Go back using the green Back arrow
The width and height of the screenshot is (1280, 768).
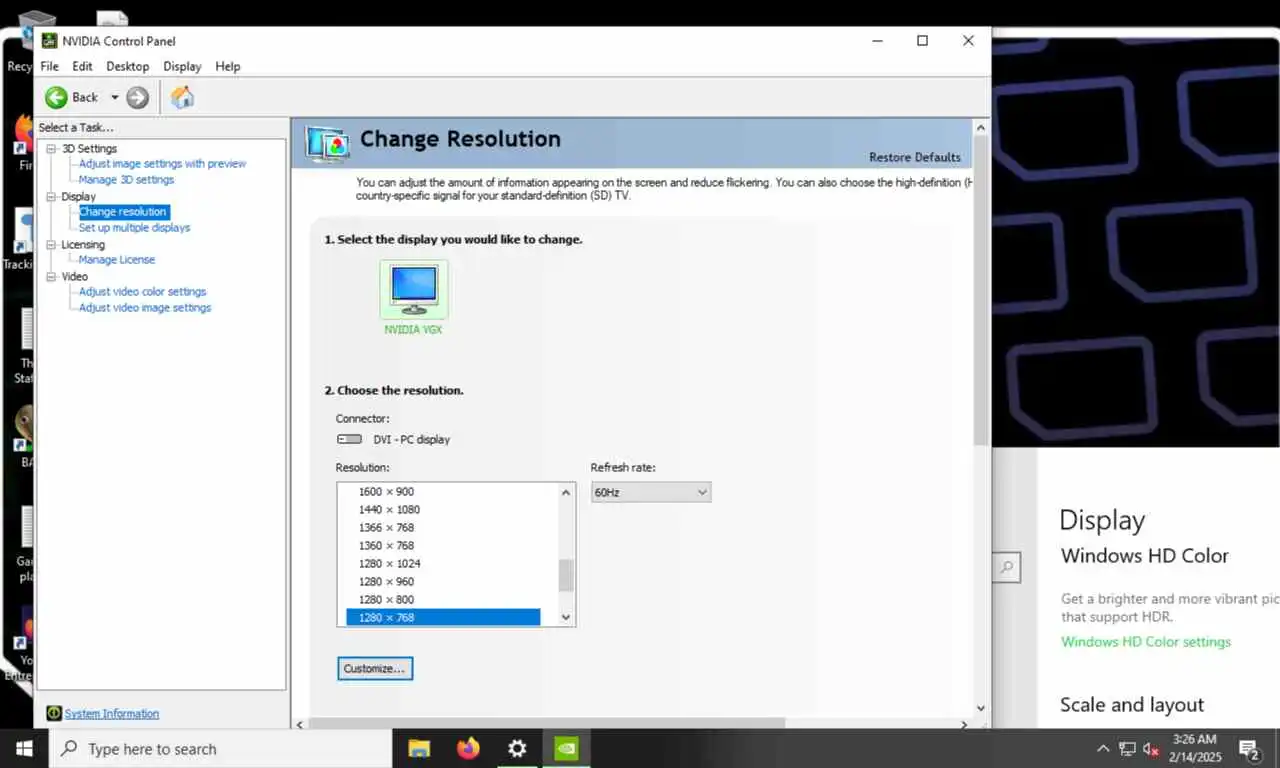[57, 97]
